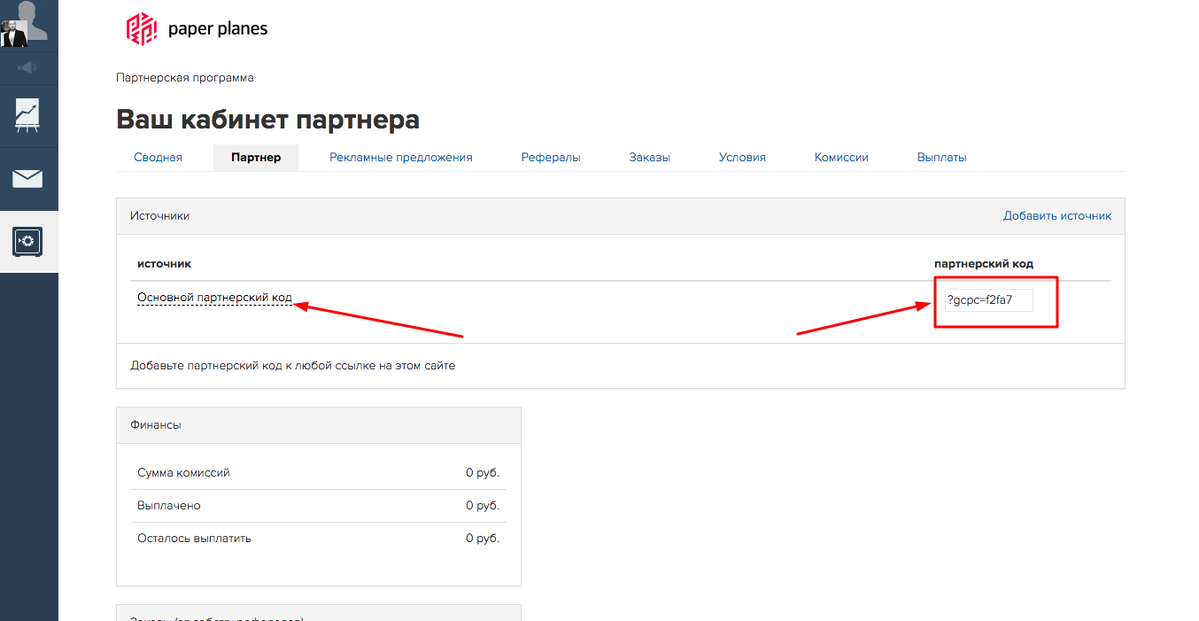The height and width of the screenshot is (621, 1199).
Task: Open the Заказы tab
Action: [x=649, y=157]
